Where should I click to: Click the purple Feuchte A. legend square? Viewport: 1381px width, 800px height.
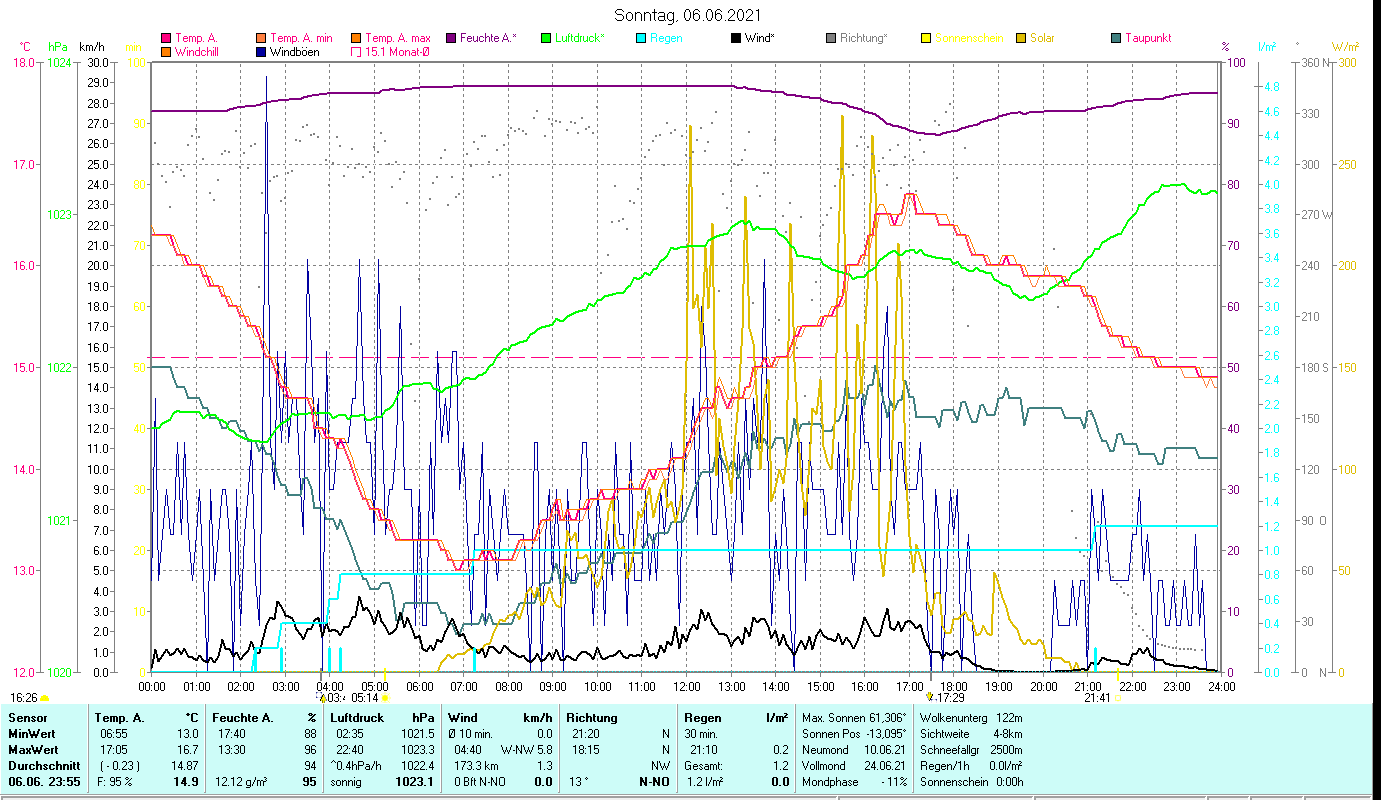tap(450, 38)
